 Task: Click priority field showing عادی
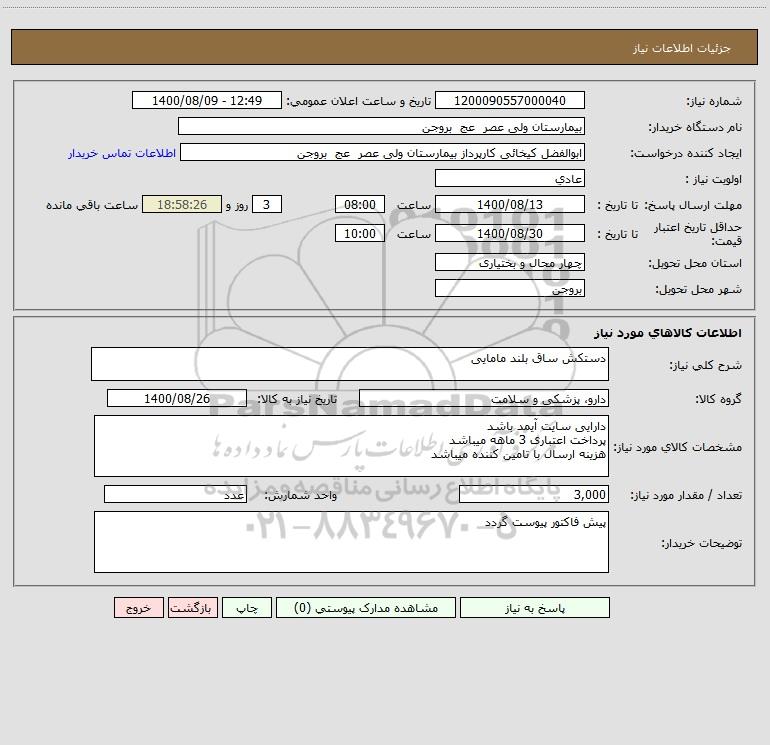(510, 178)
